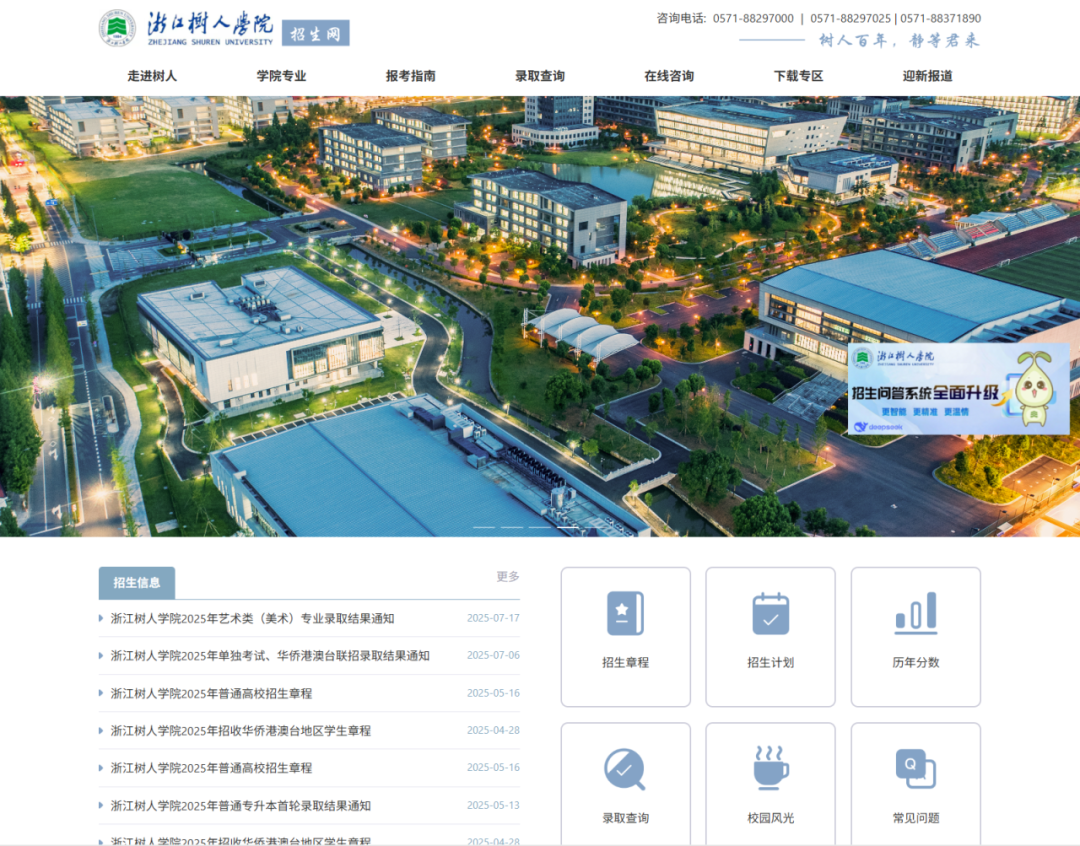
Task: Open the 单独考试、华侨港澳台联招录取结果通知 article
Action: tap(270, 656)
